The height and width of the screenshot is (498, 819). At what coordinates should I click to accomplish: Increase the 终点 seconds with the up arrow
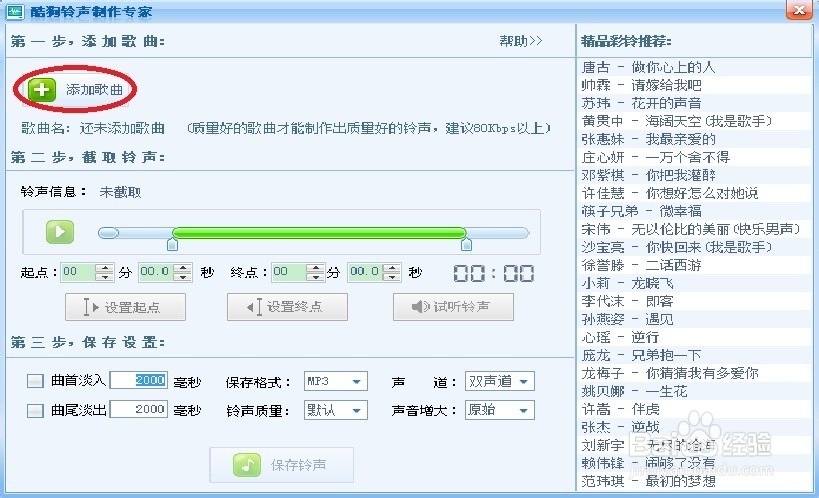click(x=392, y=268)
